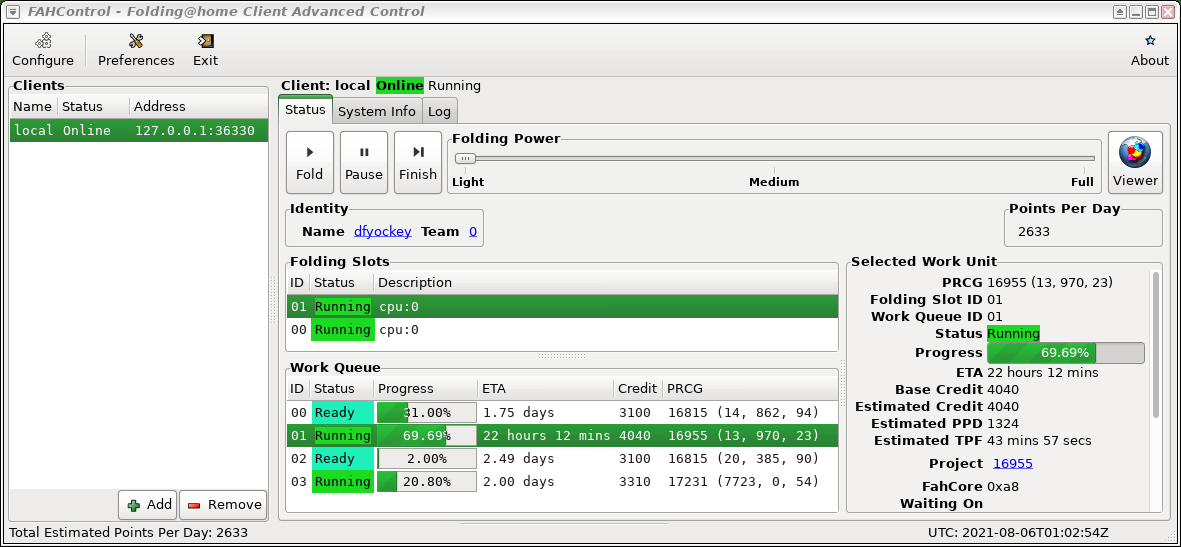Launch the protein Viewer
The image size is (1181, 547).
(1135, 163)
